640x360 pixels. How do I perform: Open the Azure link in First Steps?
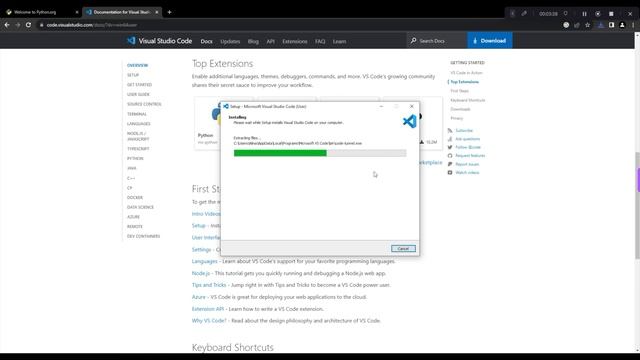199,297
